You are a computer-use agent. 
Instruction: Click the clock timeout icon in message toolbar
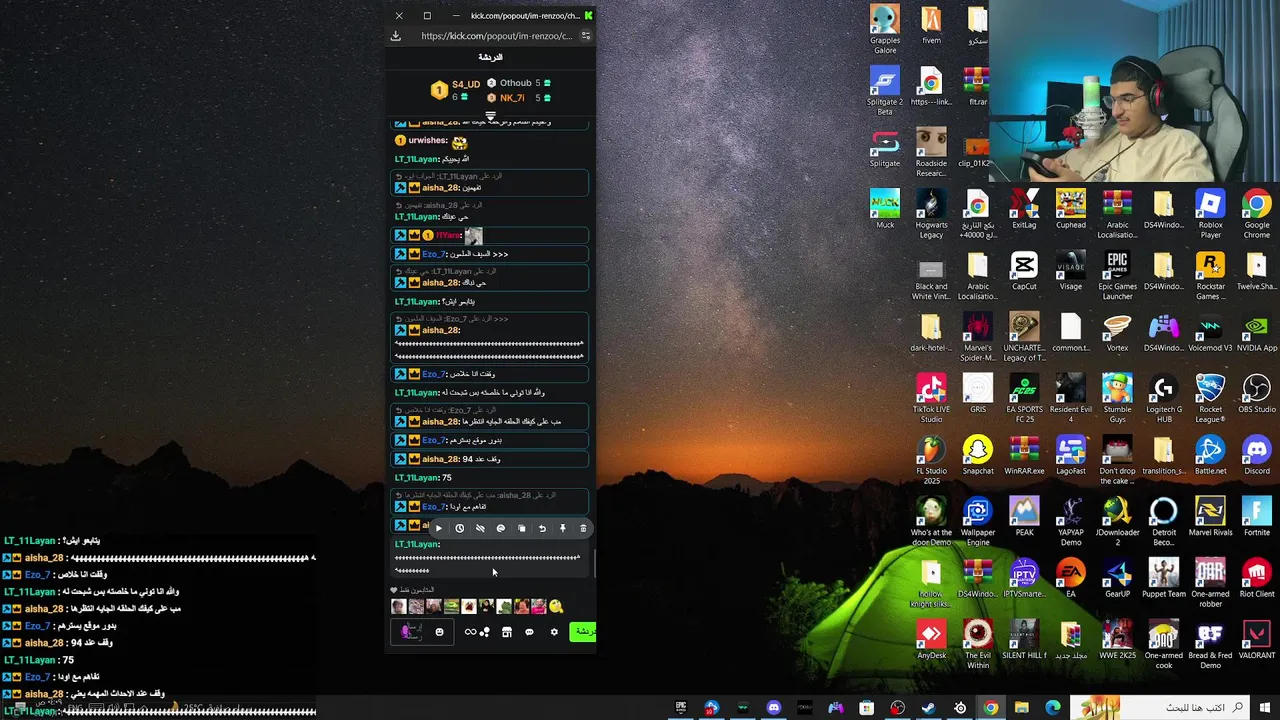[459, 528]
